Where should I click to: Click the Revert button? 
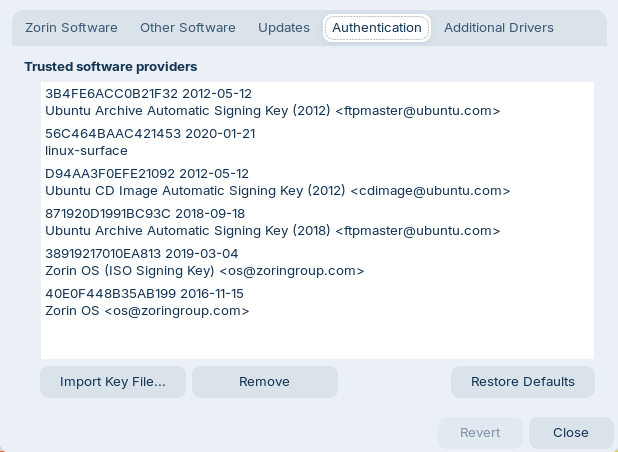(480, 433)
